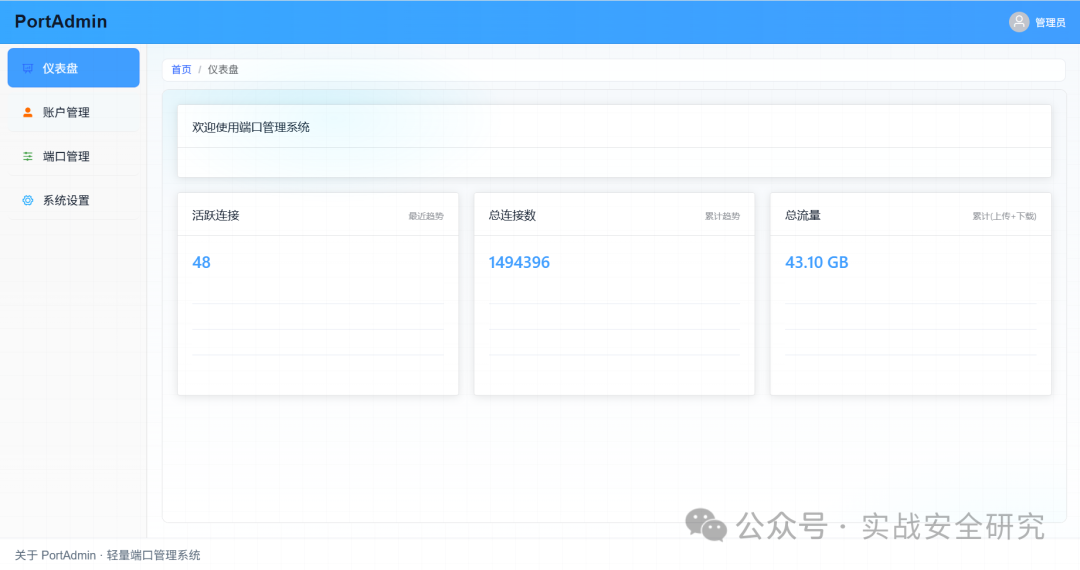
Task: Click the active connections value 48
Action: (x=201, y=262)
